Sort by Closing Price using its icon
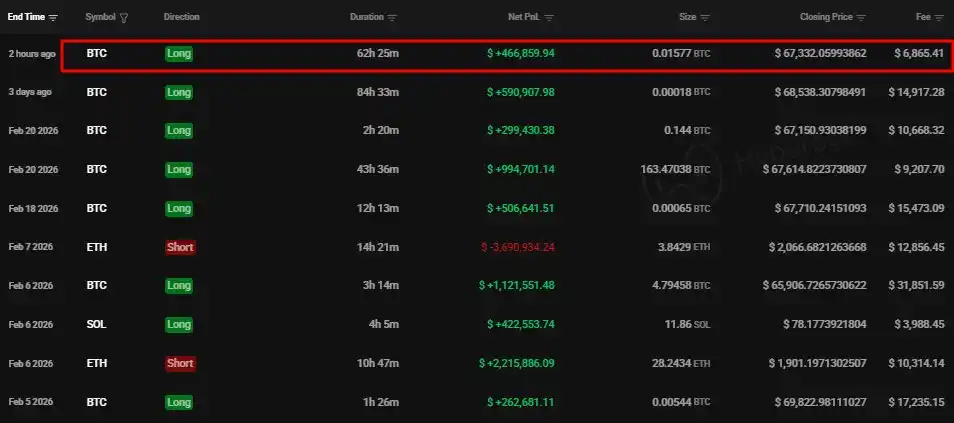The image size is (954, 423). (x=861, y=18)
